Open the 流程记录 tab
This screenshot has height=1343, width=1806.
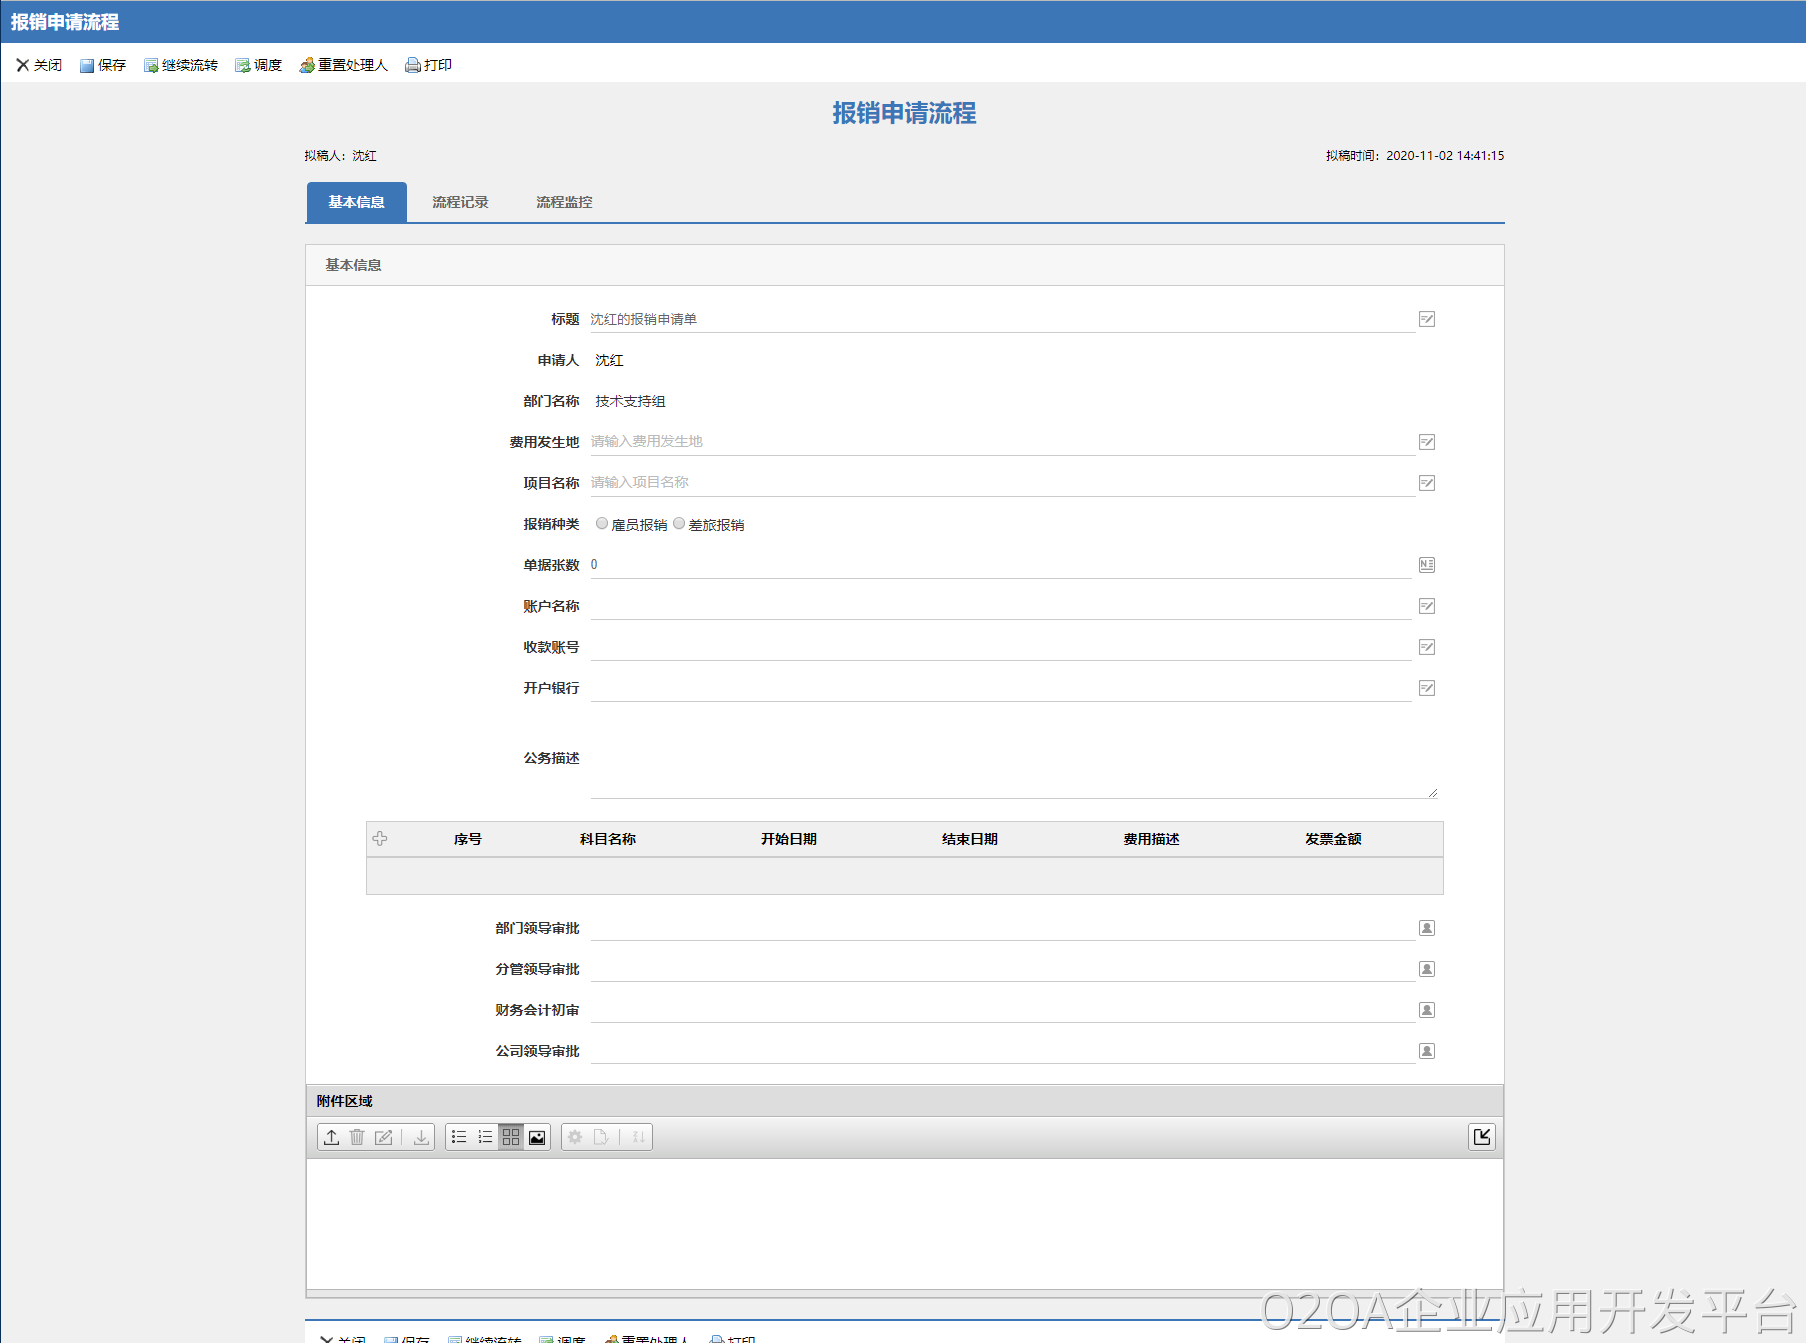click(x=460, y=202)
